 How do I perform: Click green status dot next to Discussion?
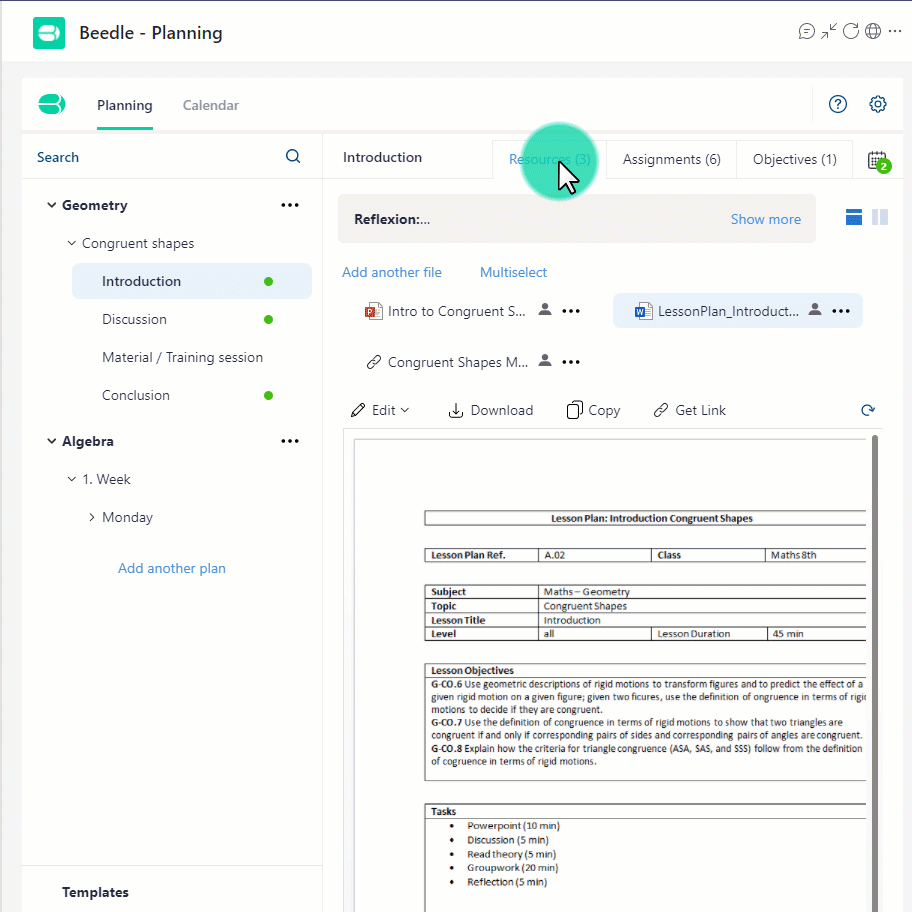(268, 319)
